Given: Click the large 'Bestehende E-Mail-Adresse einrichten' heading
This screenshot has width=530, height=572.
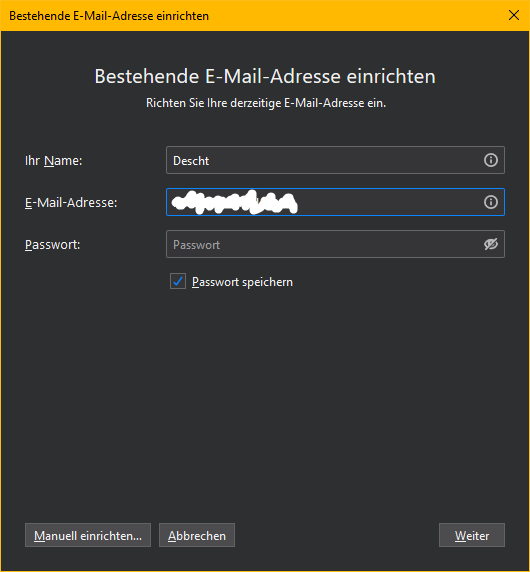Looking at the screenshot, I should click(265, 76).
